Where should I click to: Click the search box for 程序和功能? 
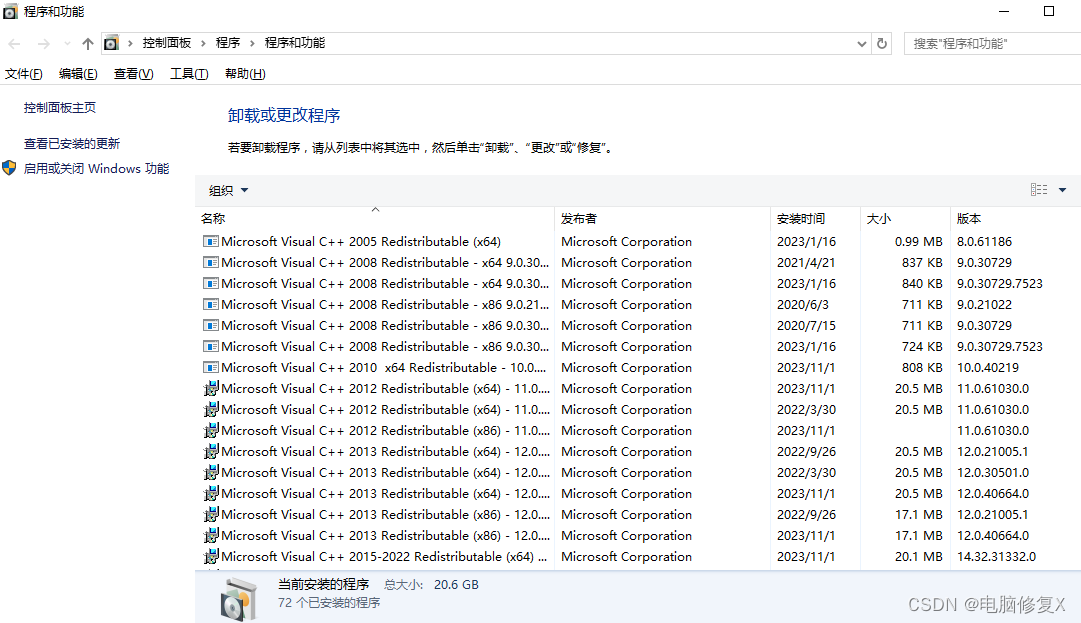[993, 43]
